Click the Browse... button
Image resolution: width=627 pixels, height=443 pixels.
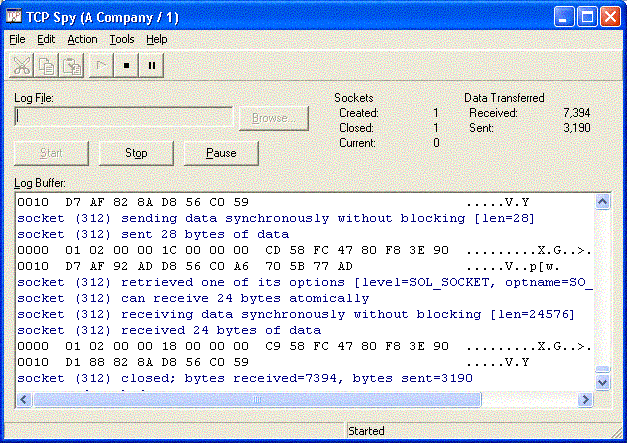(274, 118)
